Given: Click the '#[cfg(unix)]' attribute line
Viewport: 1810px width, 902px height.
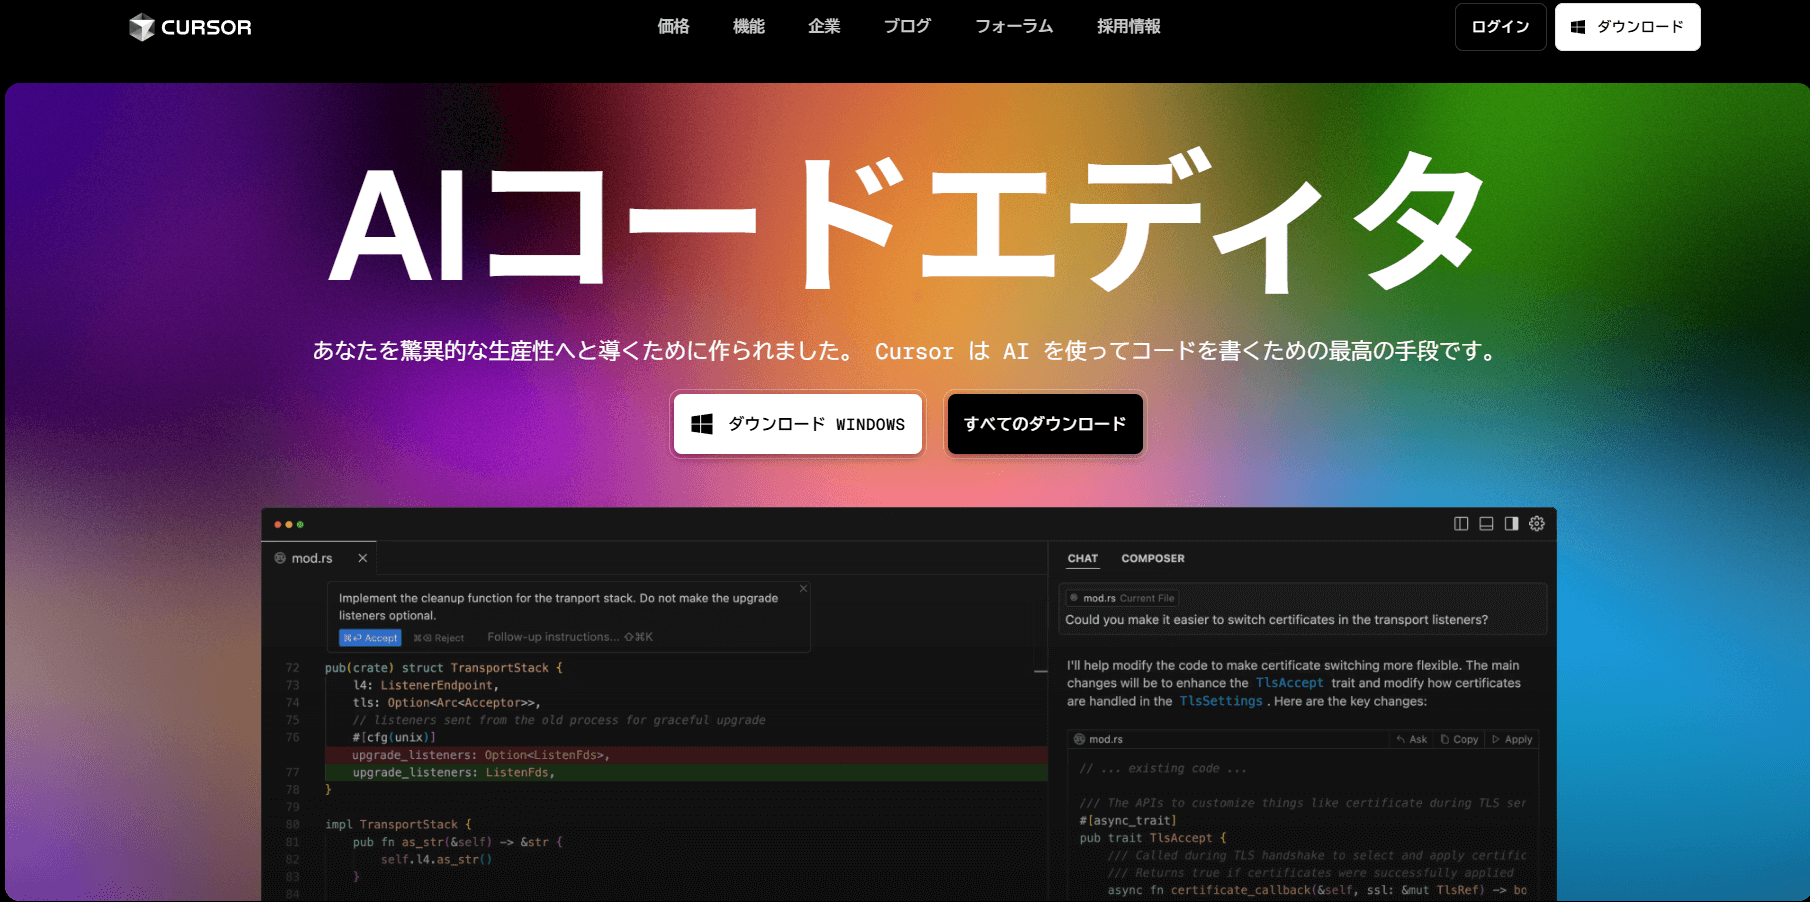Looking at the screenshot, I should [394, 738].
